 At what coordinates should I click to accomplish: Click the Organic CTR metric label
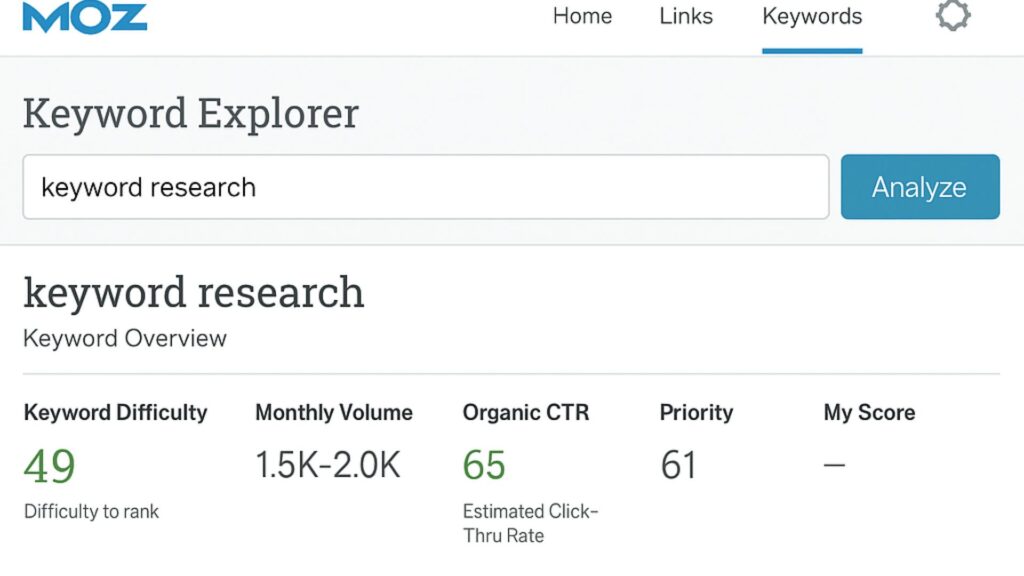click(526, 412)
